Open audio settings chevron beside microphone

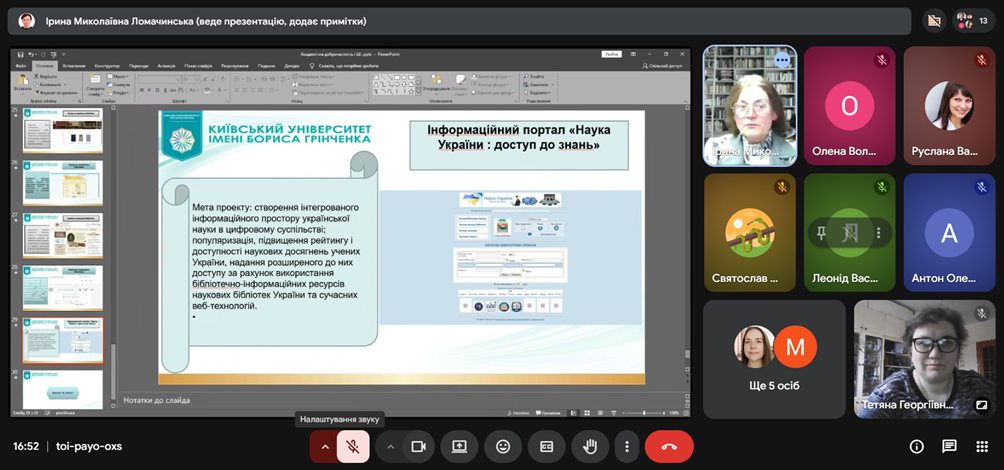[x=325, y=446]
